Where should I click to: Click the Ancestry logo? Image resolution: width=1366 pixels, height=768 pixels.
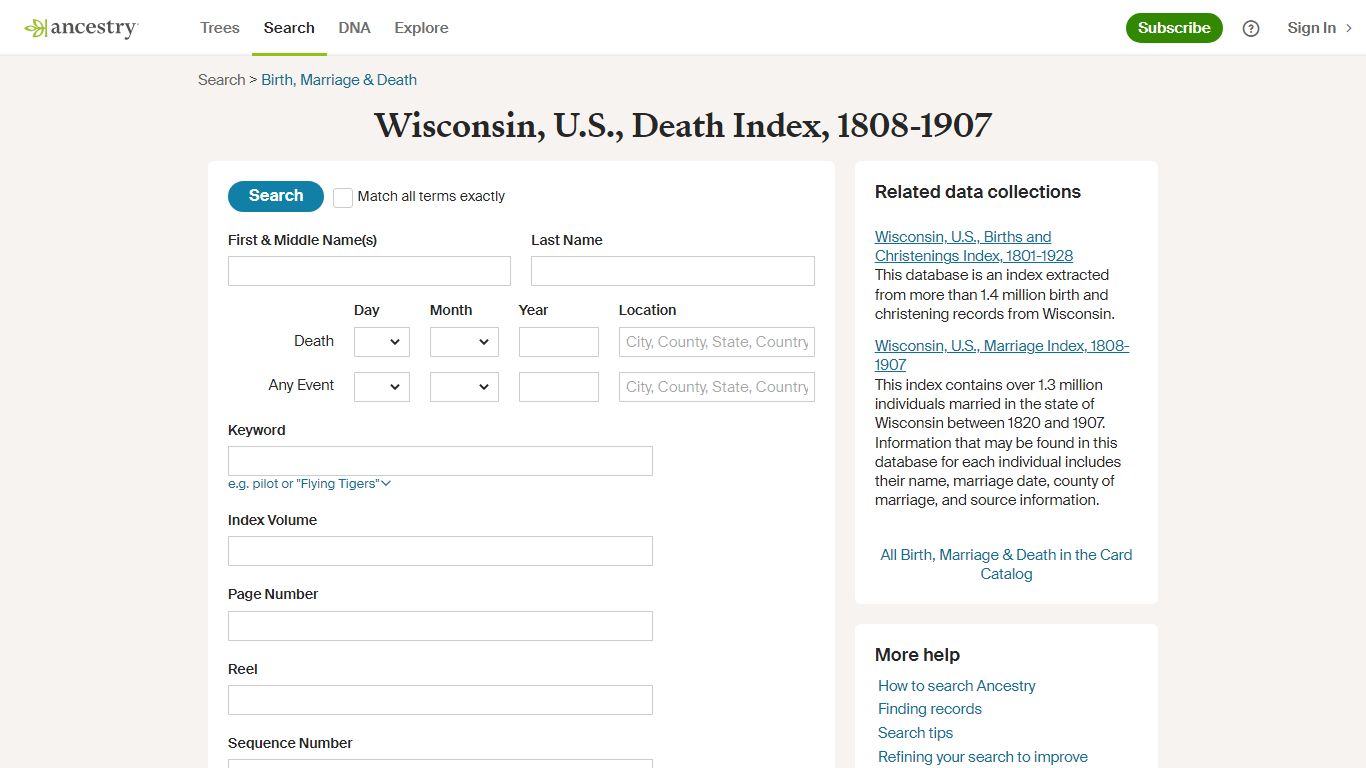point(81,28)
